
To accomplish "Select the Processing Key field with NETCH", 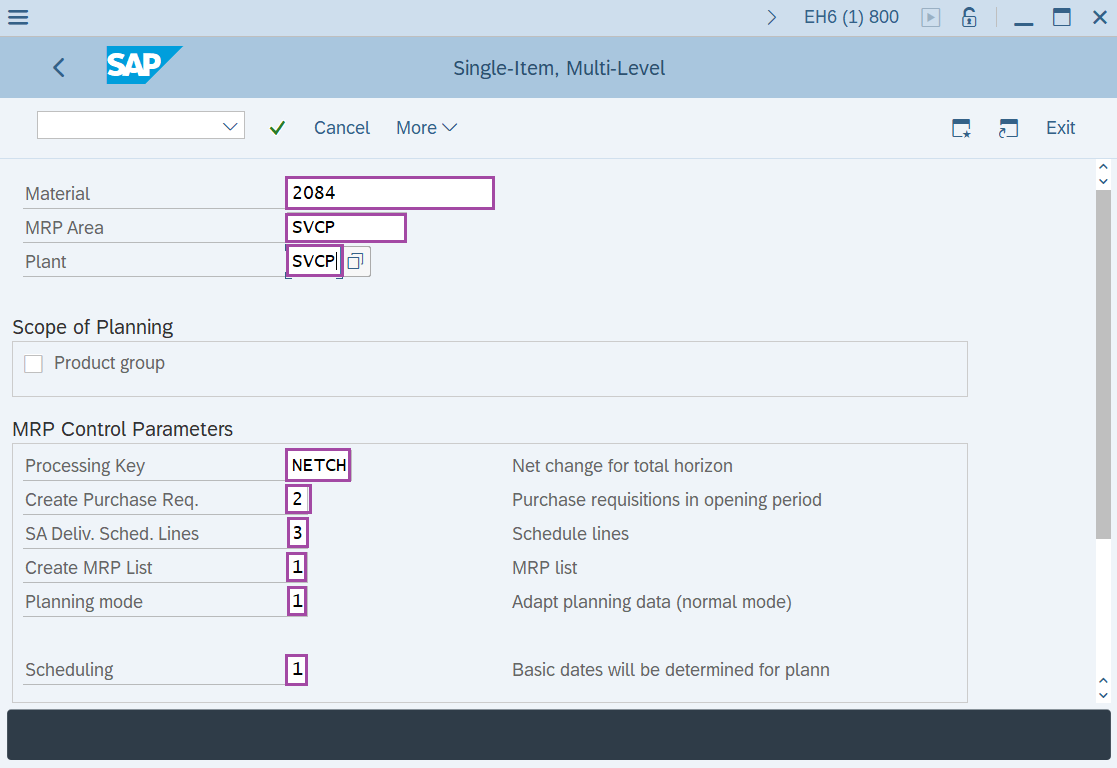I will 318,464.
